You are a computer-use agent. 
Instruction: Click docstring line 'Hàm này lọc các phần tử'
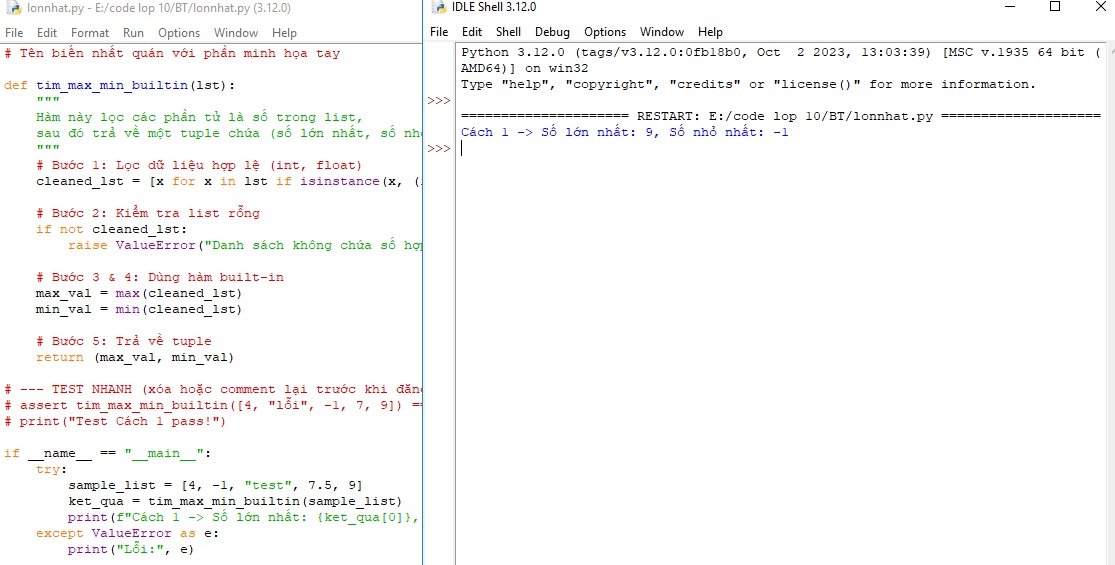(199, 117)
